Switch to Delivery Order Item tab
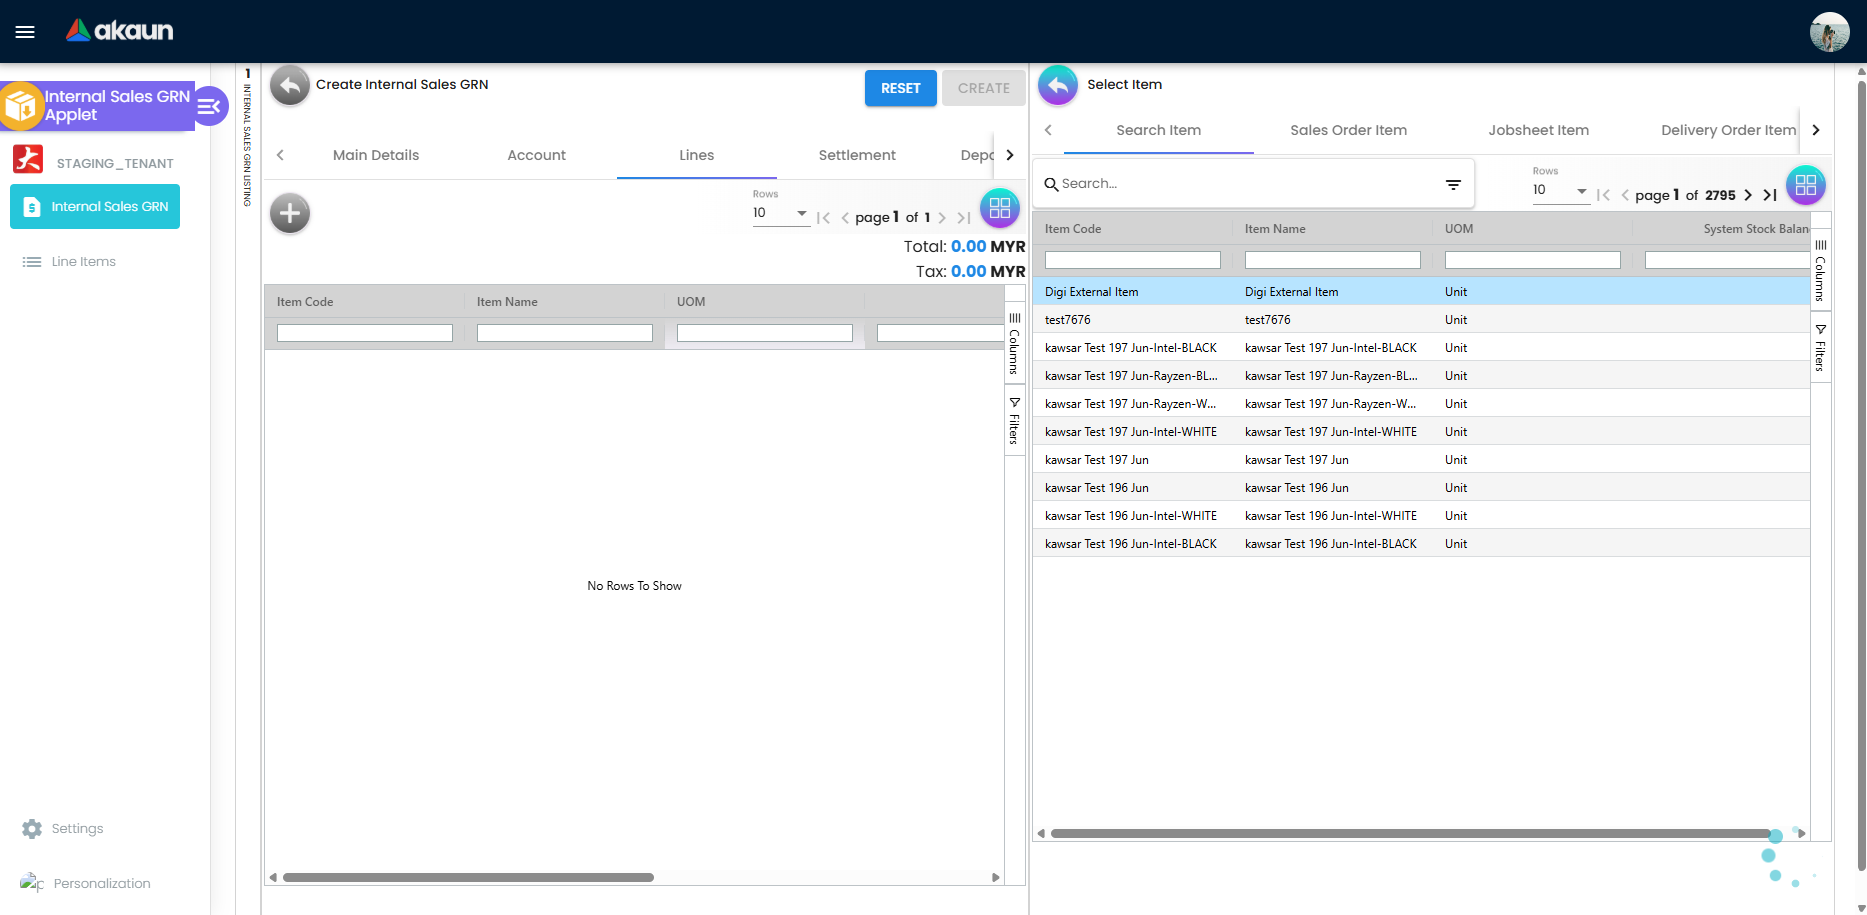 click(x=1728, y=130)
